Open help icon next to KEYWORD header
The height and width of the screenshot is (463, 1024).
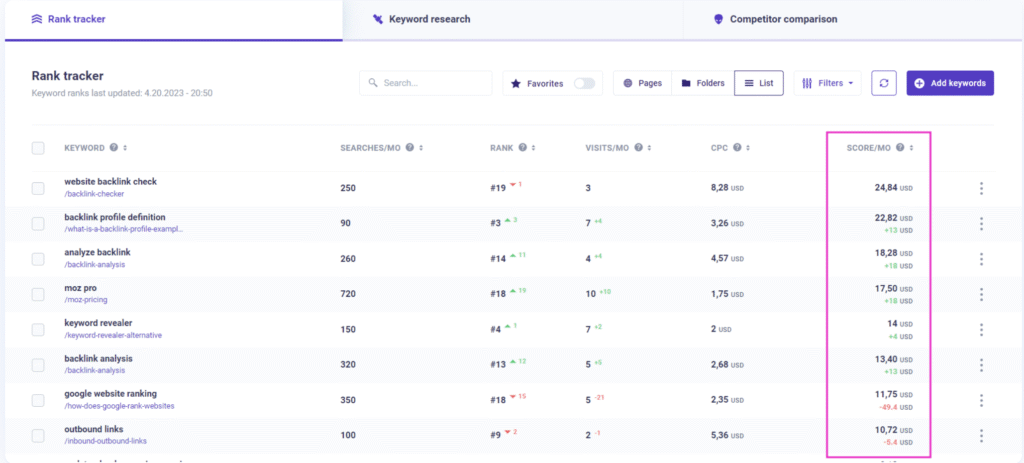[114, 148]
